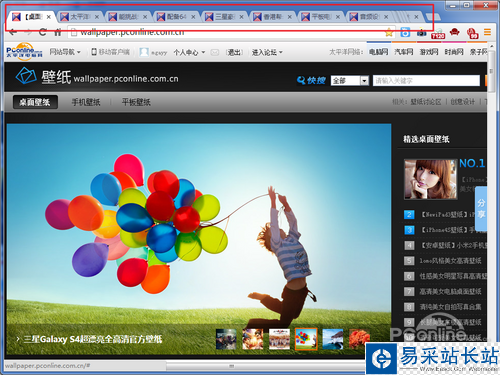Select the seaside slideshow thumbnail
Screen dimensions: 500x375
click(x=333, y=339)
